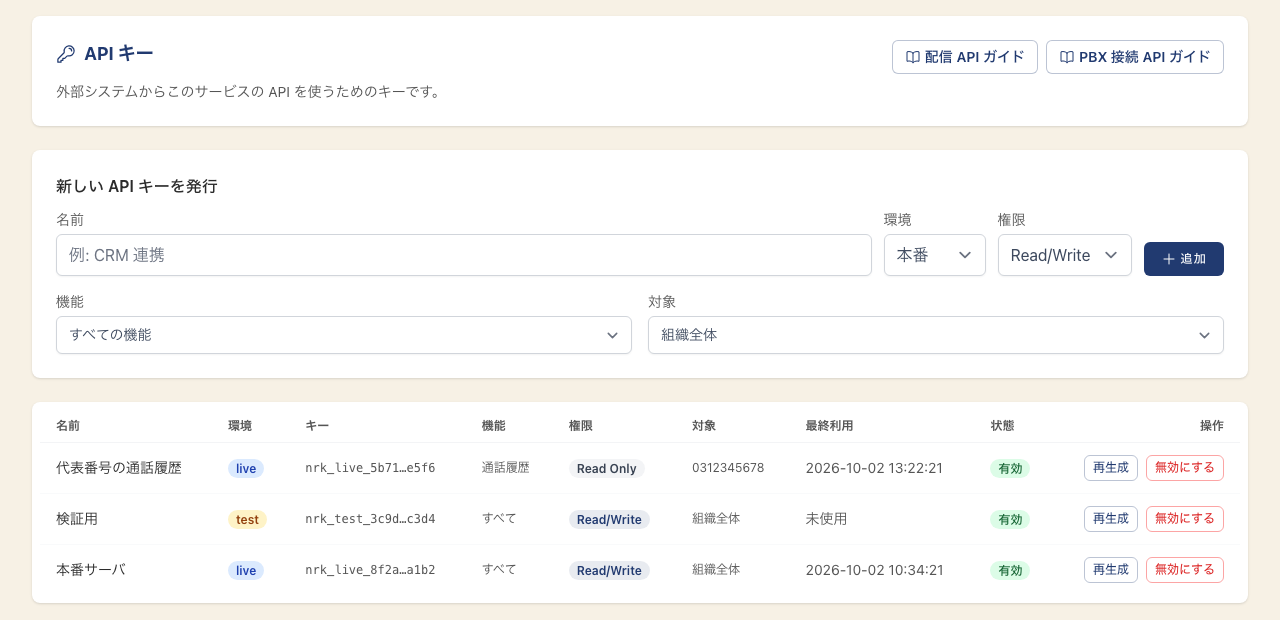The image size is (1280, 620).
Task: Click the 最終利用 column header
Action: (829, 426)
